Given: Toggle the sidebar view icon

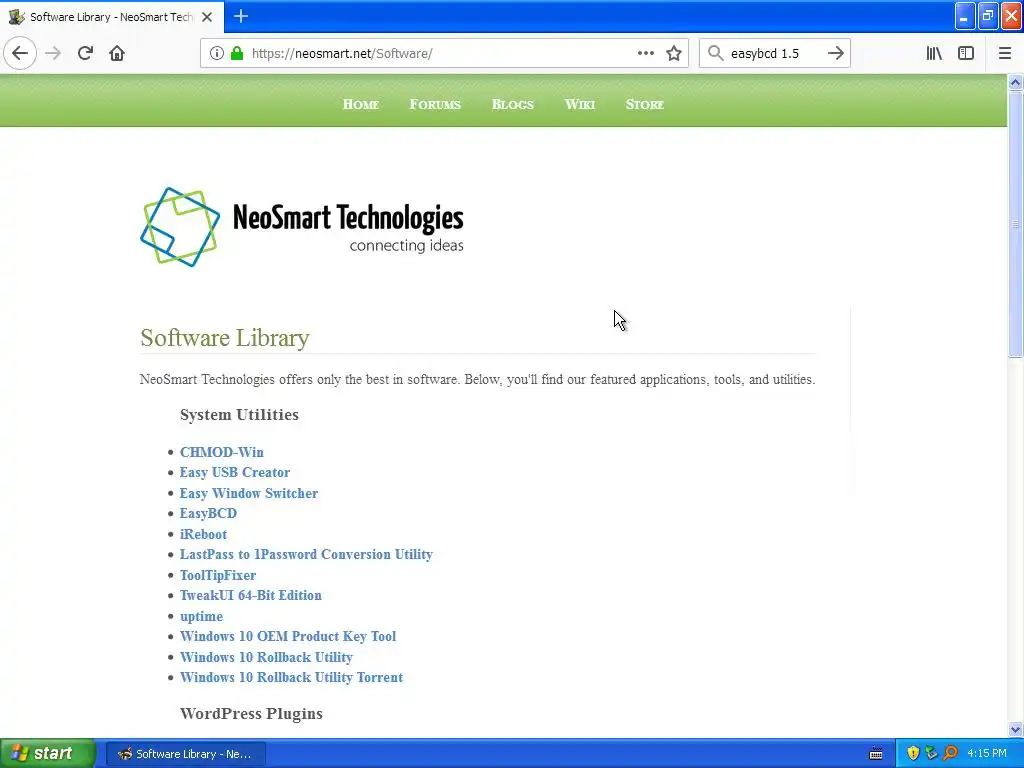Looking at the screenshot, I should tap(966, 54).
